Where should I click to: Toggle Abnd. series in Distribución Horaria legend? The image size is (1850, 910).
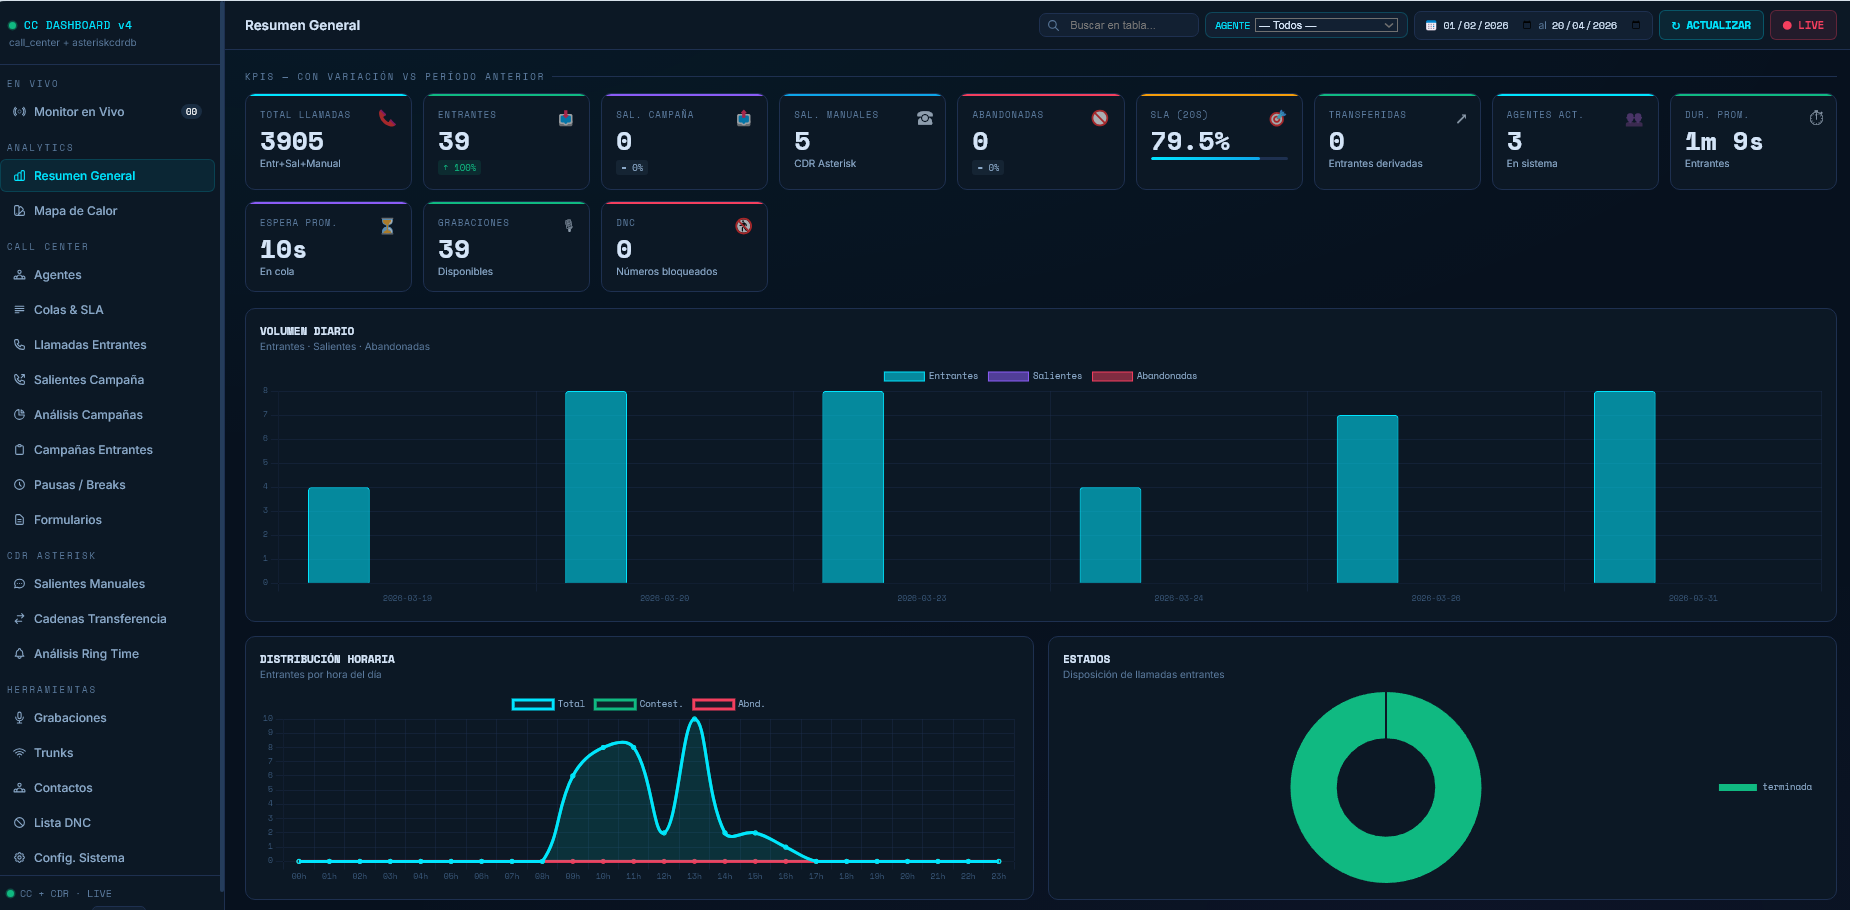point(713,704)
